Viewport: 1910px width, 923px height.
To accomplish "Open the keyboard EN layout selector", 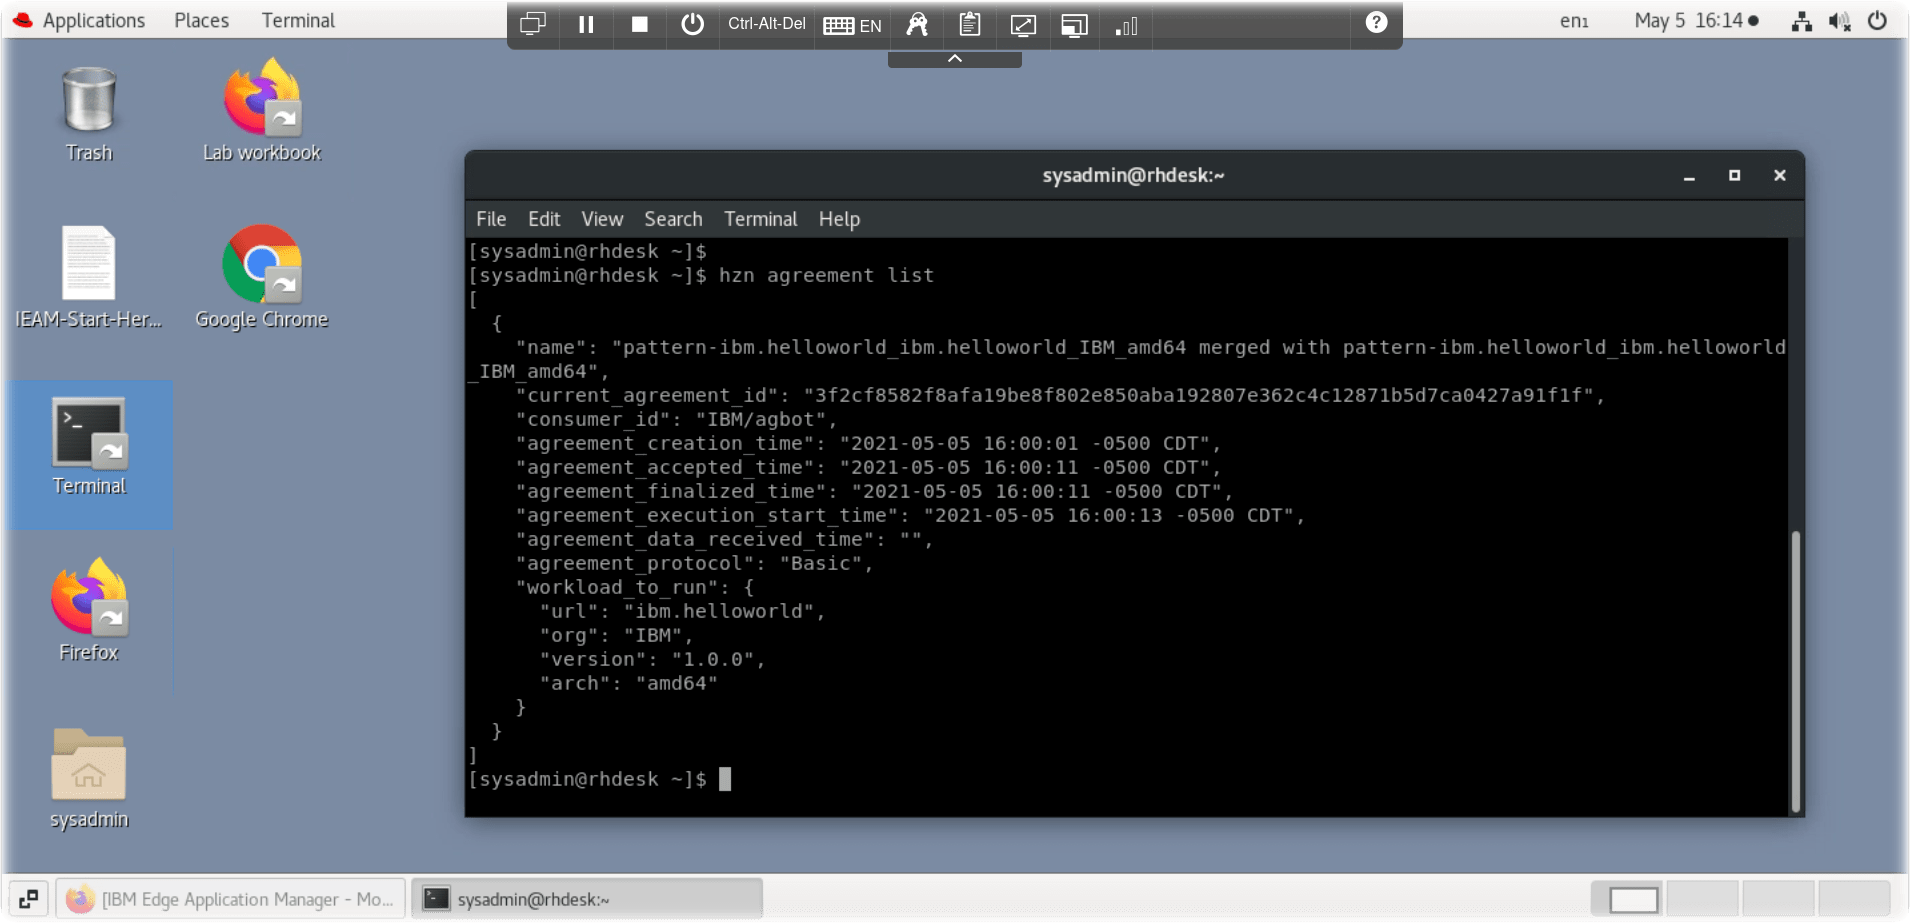I will tap(852, 25).
